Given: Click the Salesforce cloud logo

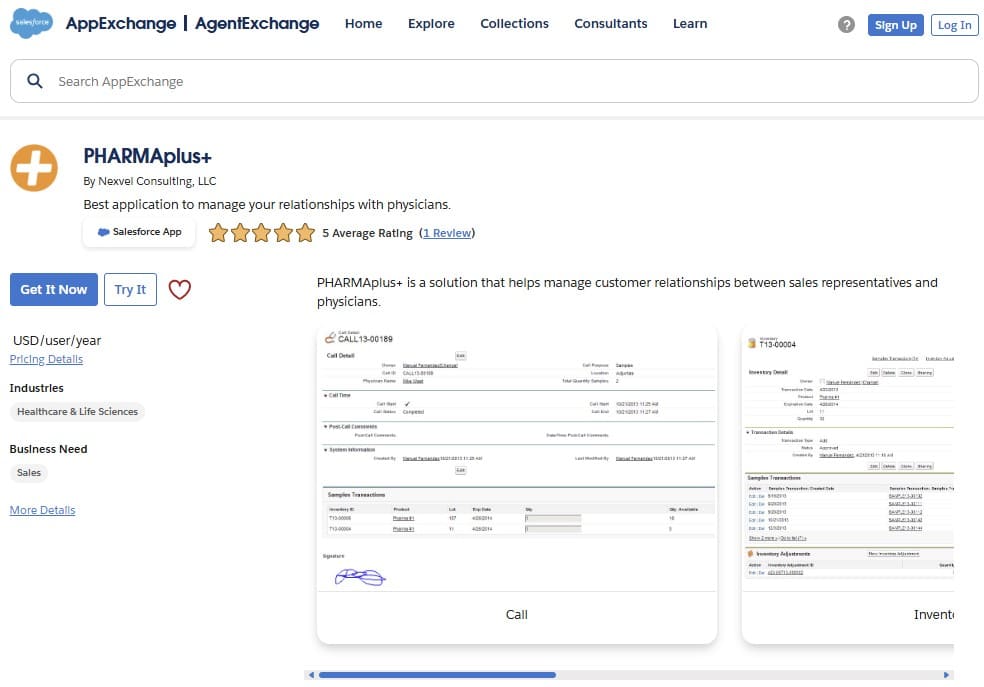Looking at the screenshot, I should [31, 23].
